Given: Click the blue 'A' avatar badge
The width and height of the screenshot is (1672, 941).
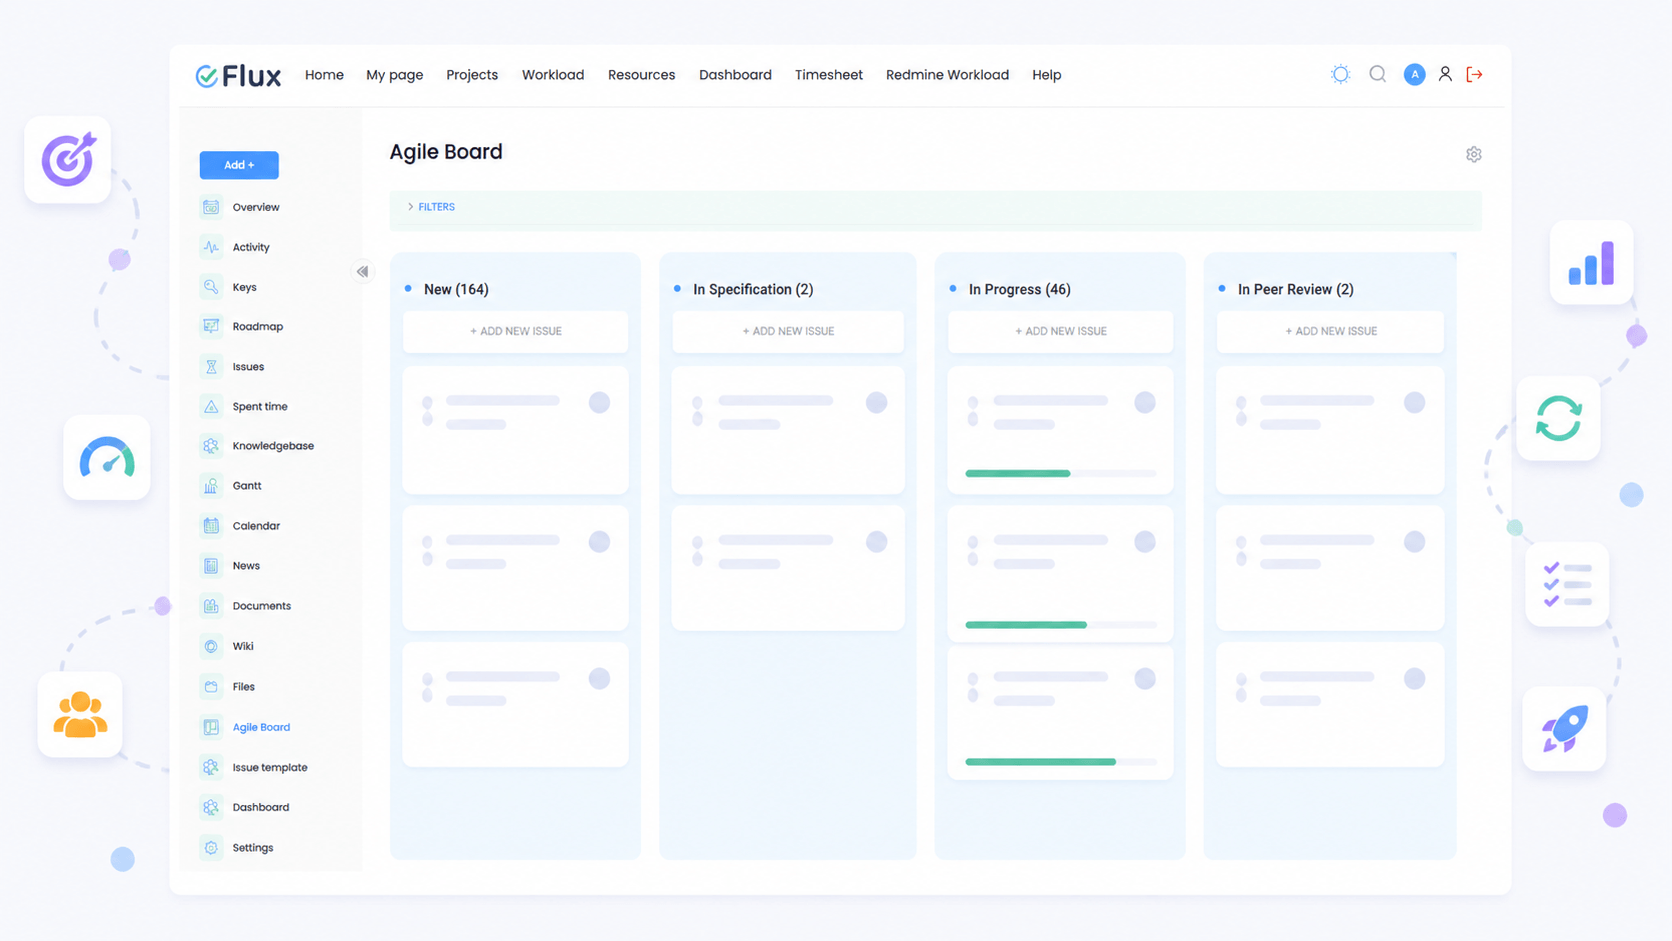Looking at the screenshot, I should coord(1414,74).
